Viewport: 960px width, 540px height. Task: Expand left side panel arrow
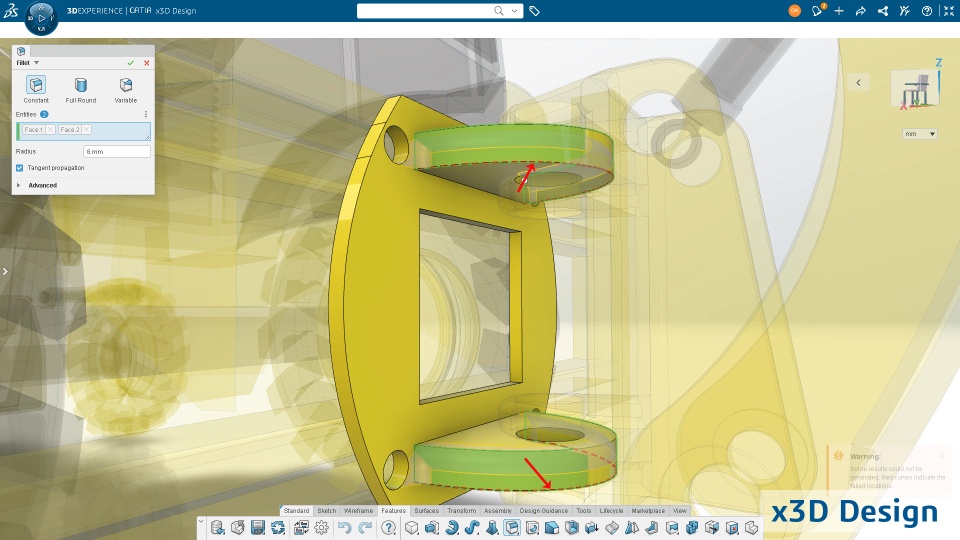5,271
